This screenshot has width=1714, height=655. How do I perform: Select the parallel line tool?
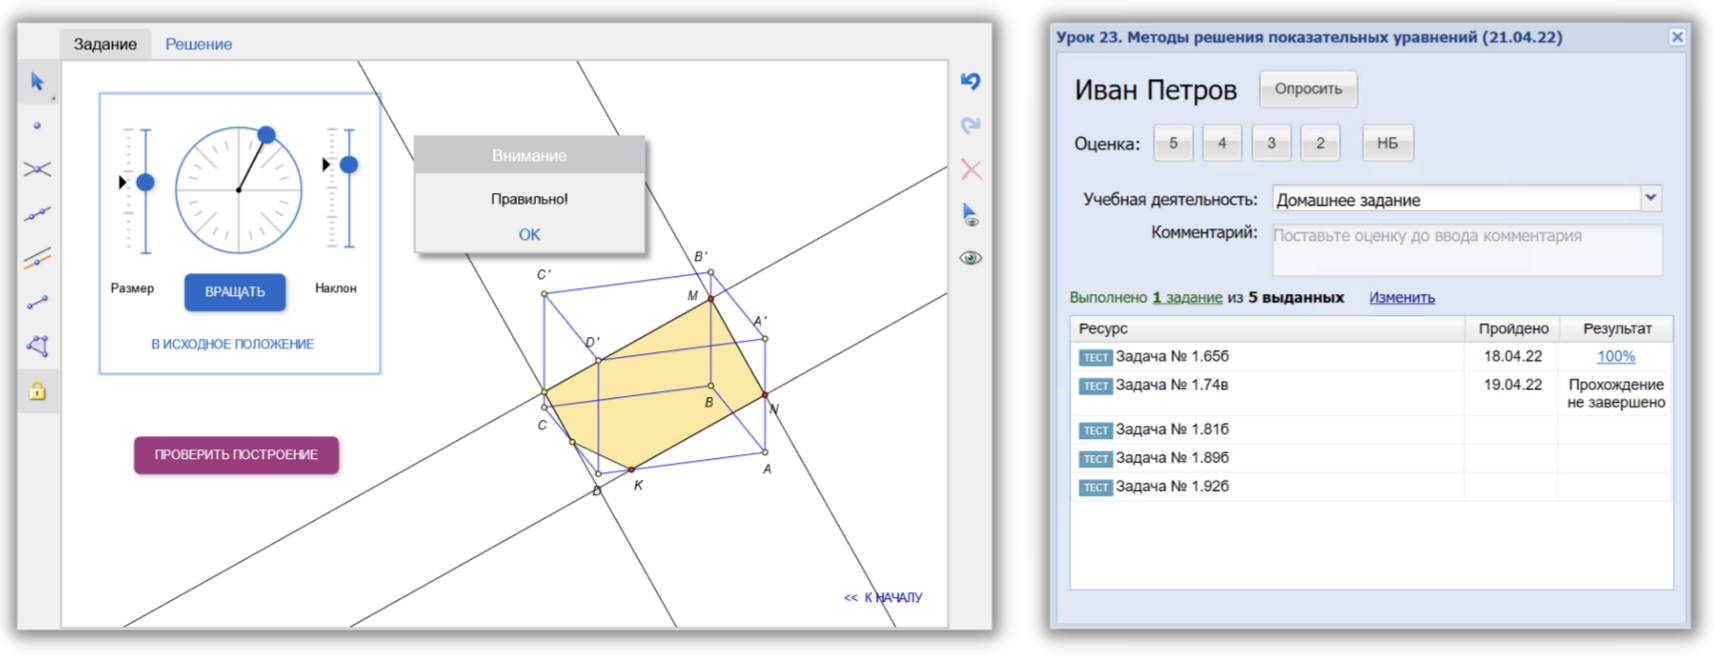coord(37,259)
